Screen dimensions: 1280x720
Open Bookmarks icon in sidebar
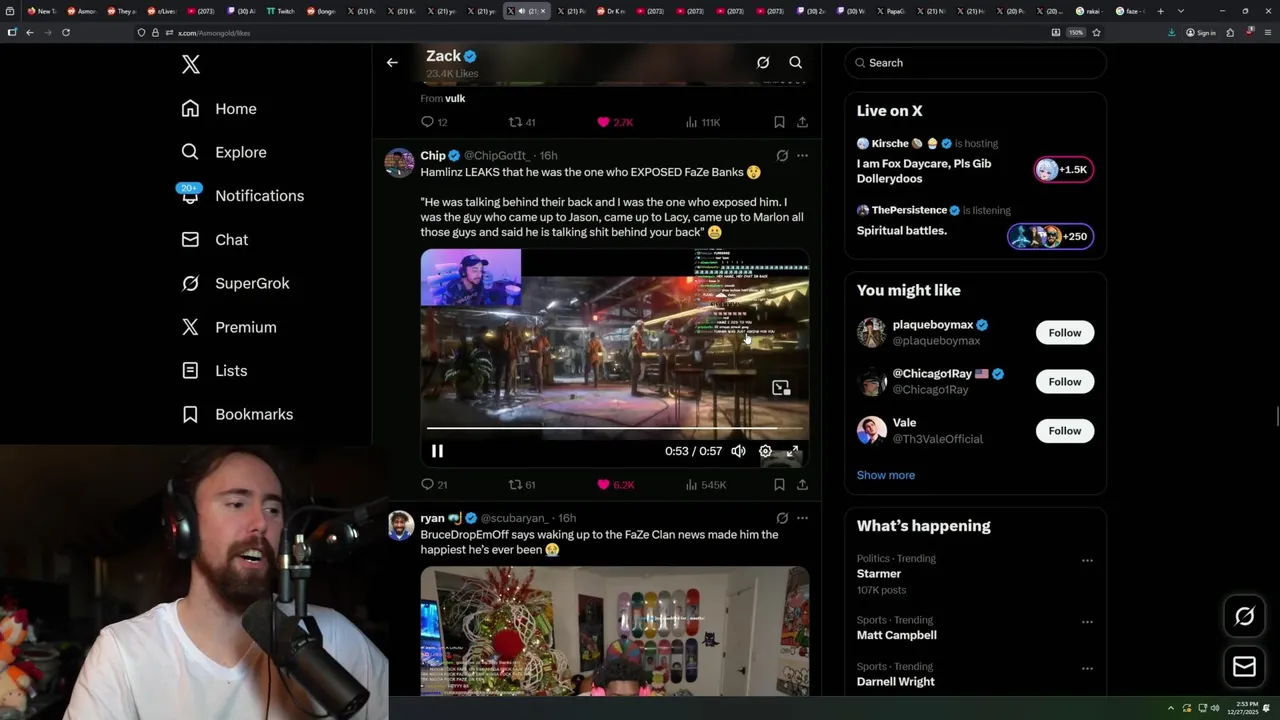pyautogui.click(x=190, y=414)
